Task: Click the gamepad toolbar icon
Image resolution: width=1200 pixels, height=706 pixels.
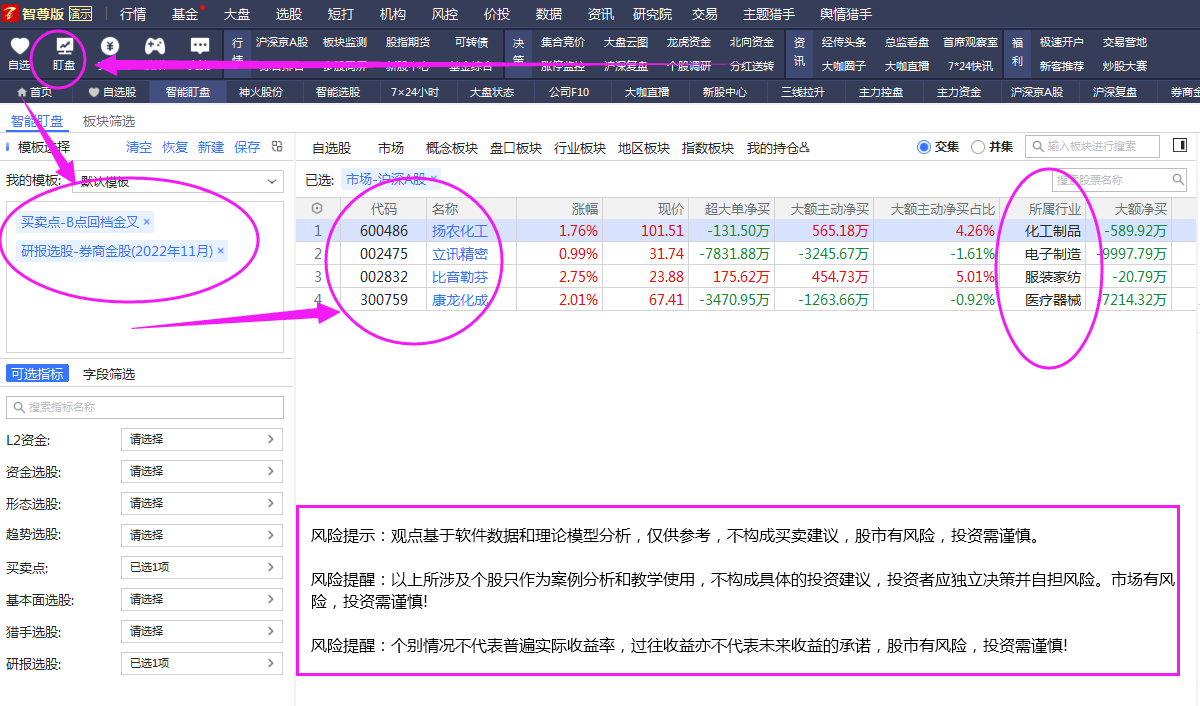Action: point(155,46)
